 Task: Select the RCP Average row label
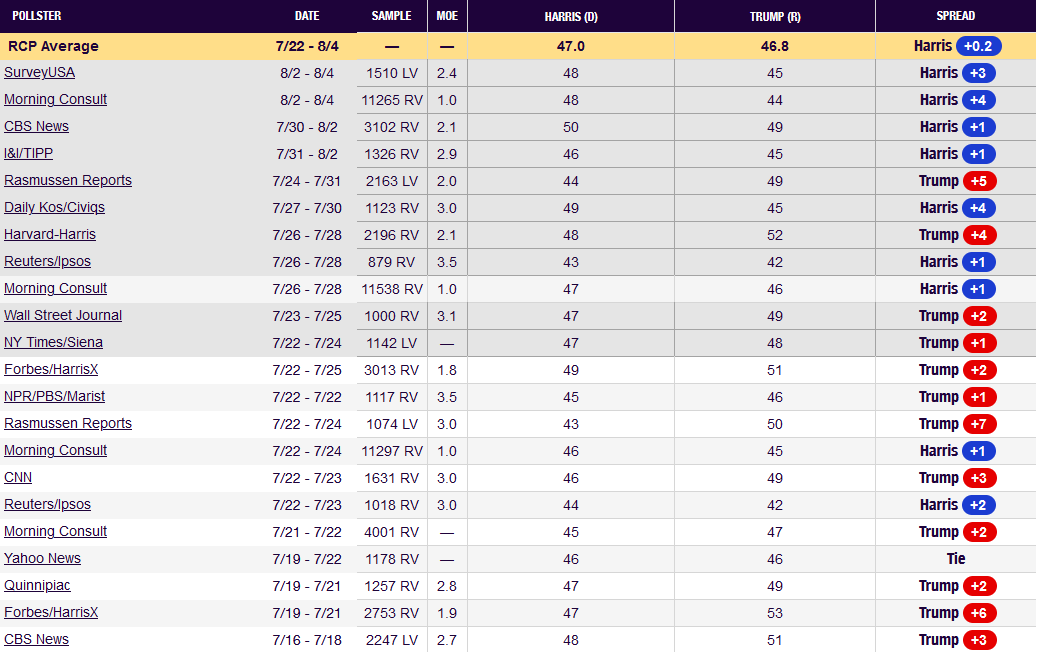(x=53, y=46)
